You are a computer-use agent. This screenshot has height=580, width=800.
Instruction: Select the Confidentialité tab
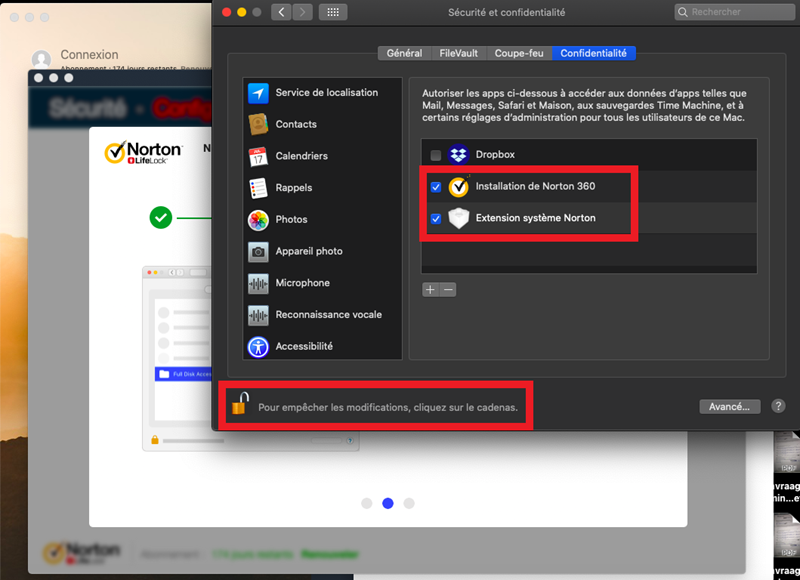click(x=593, y=53)
